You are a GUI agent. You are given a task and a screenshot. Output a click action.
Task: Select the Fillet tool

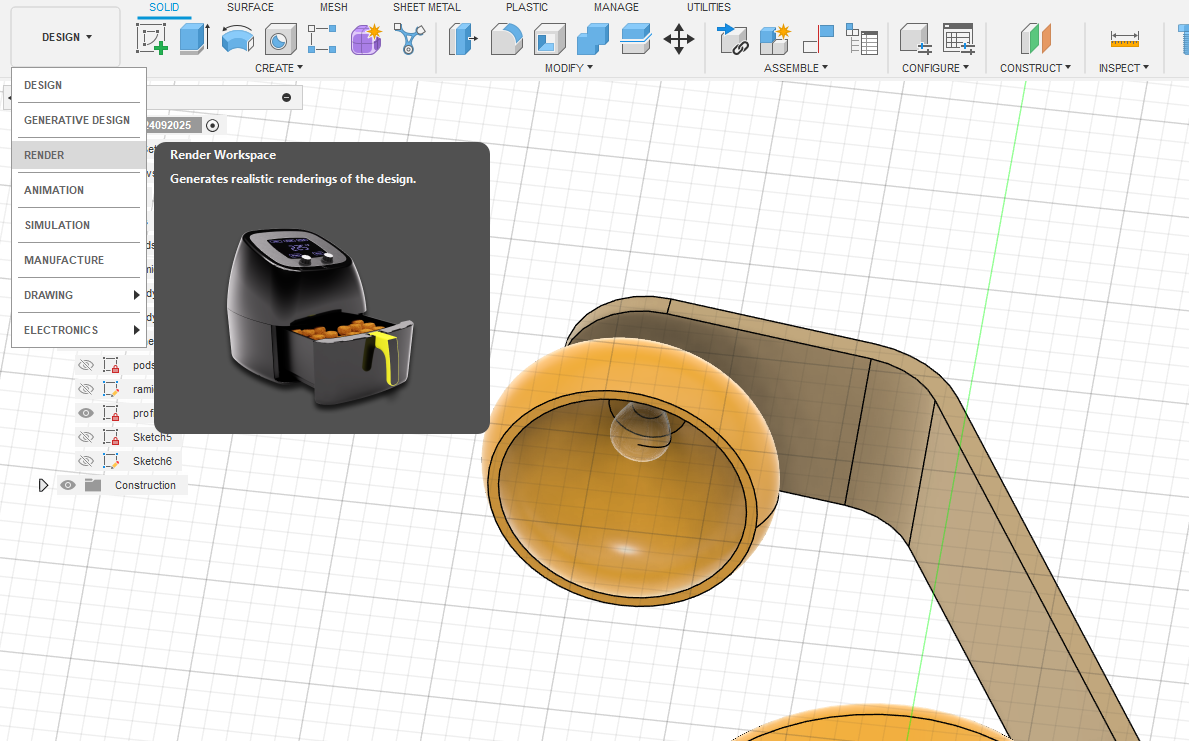point(507,39)
